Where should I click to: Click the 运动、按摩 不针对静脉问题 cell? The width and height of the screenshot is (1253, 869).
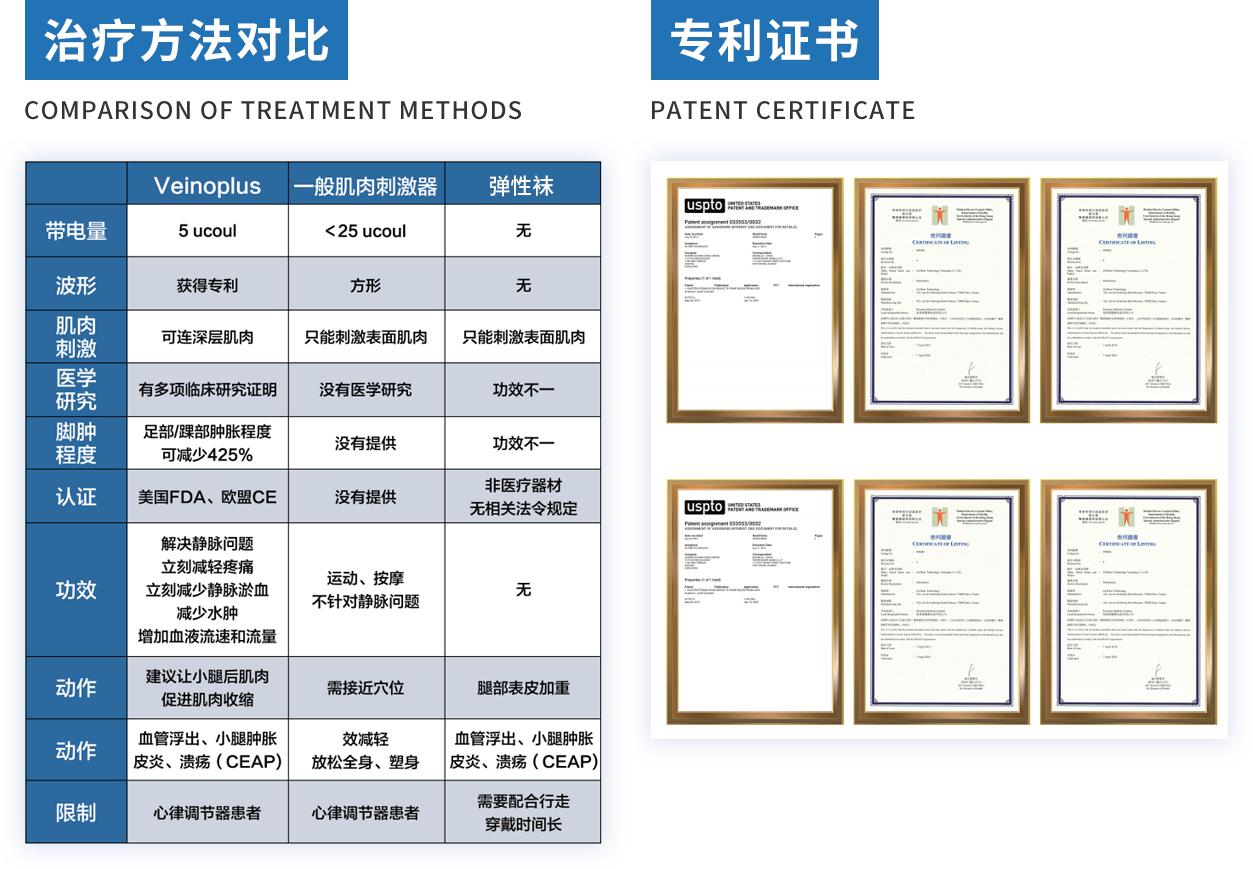pyautogui.click(x=366, y=590)
